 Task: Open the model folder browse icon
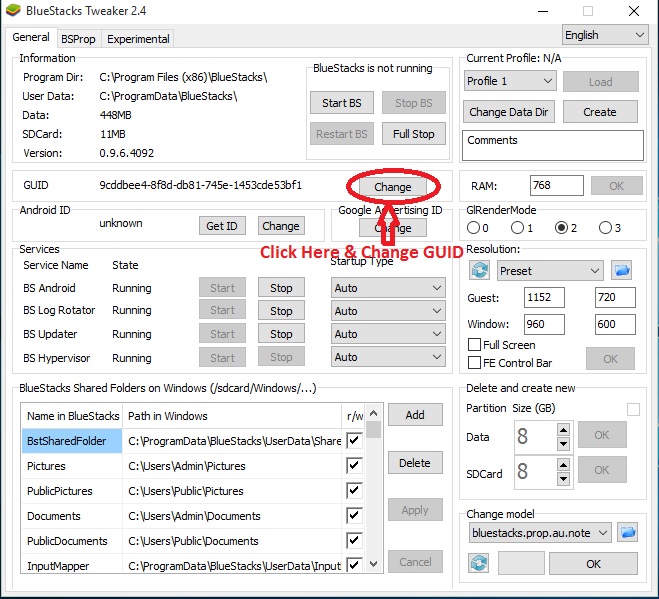click(627, 533)
